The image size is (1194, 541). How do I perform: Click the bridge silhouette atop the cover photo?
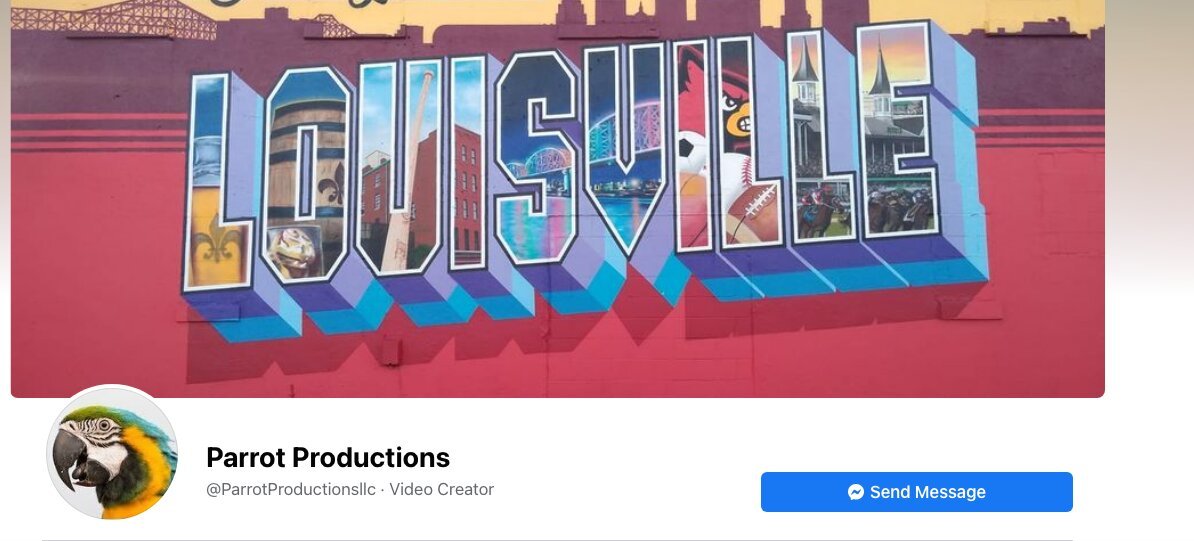point(114,19)
